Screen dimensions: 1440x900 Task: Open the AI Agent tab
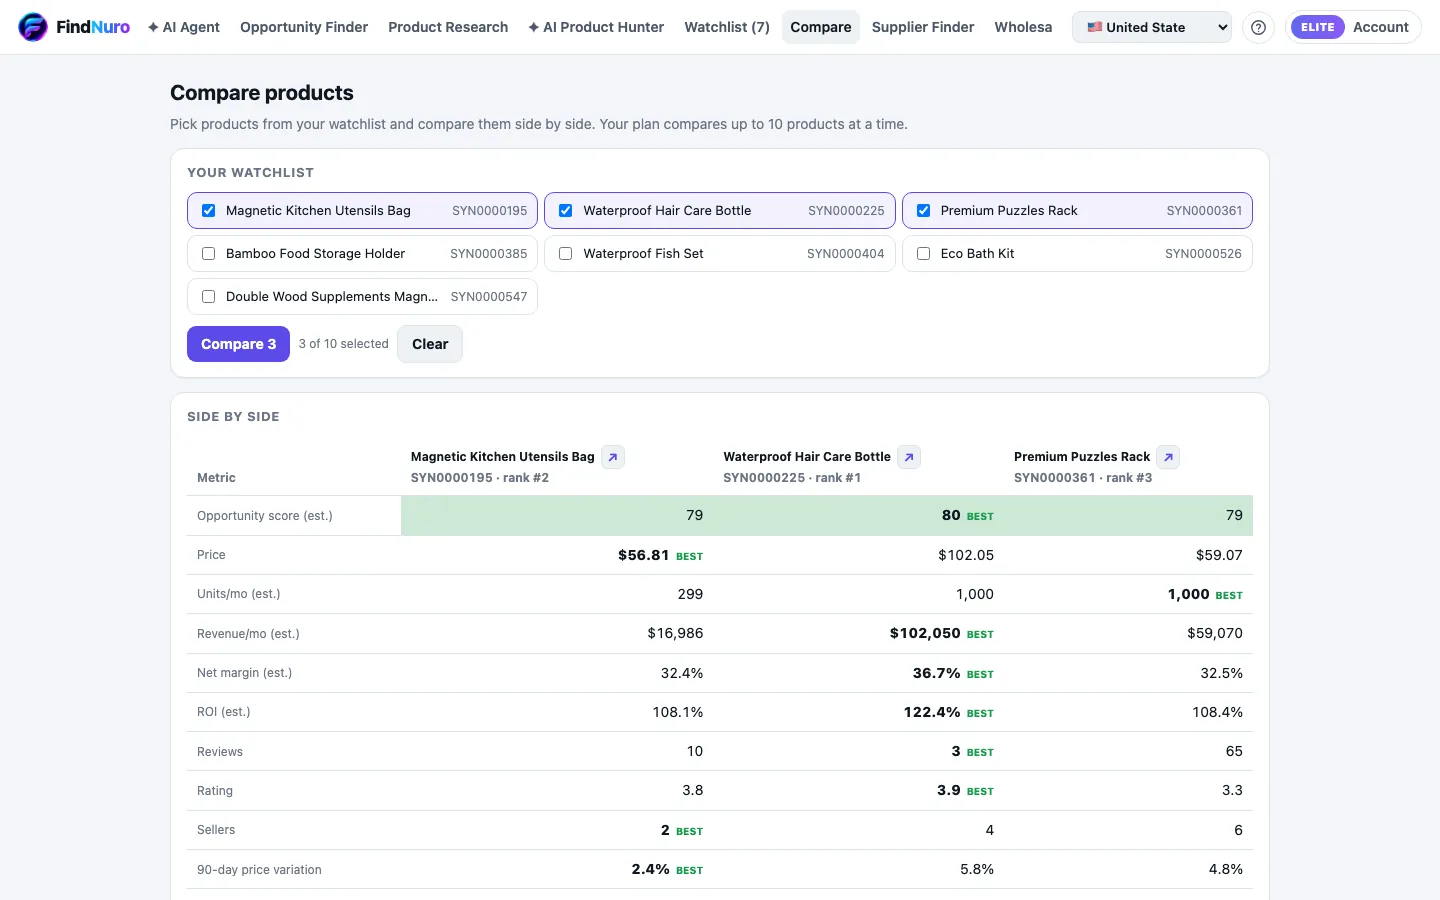pos(184,27)
